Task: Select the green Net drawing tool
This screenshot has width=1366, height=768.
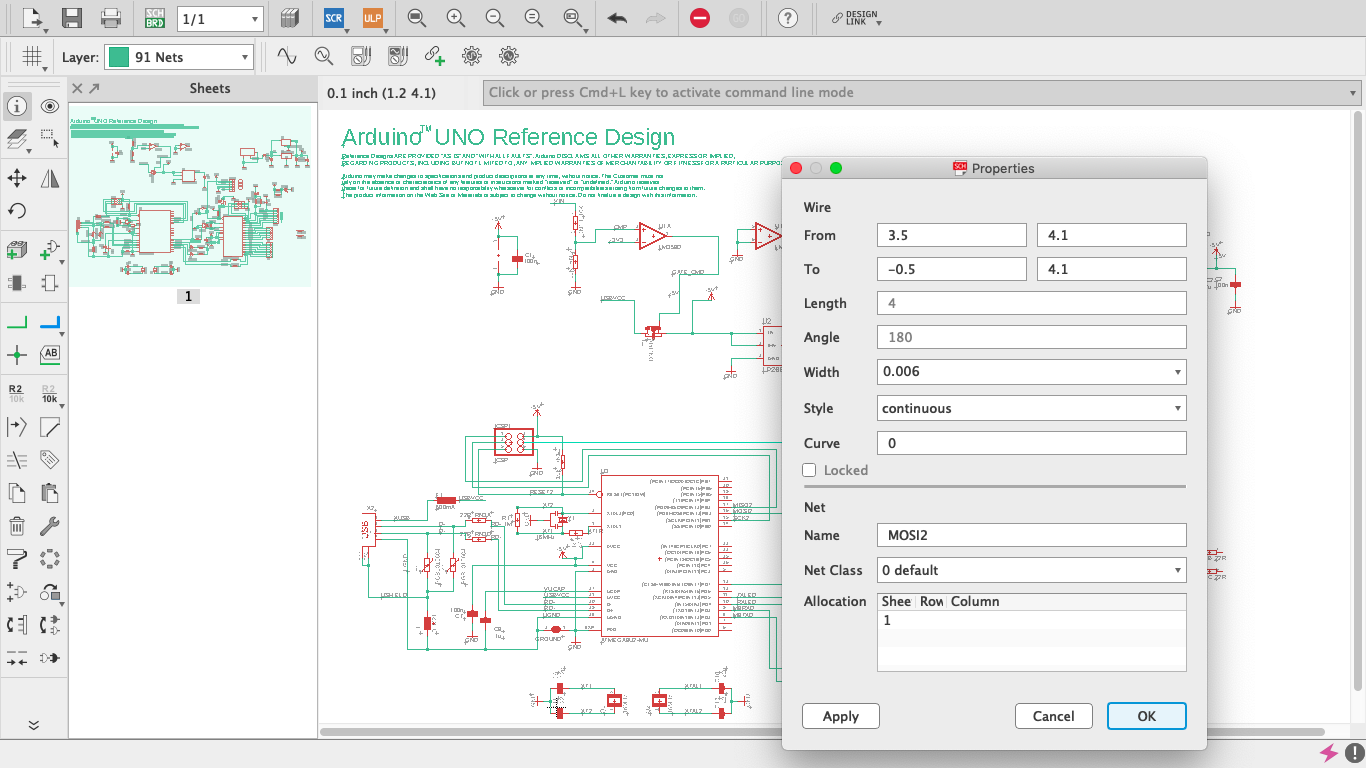Action: pyautogui.click(x=17, y=322)
